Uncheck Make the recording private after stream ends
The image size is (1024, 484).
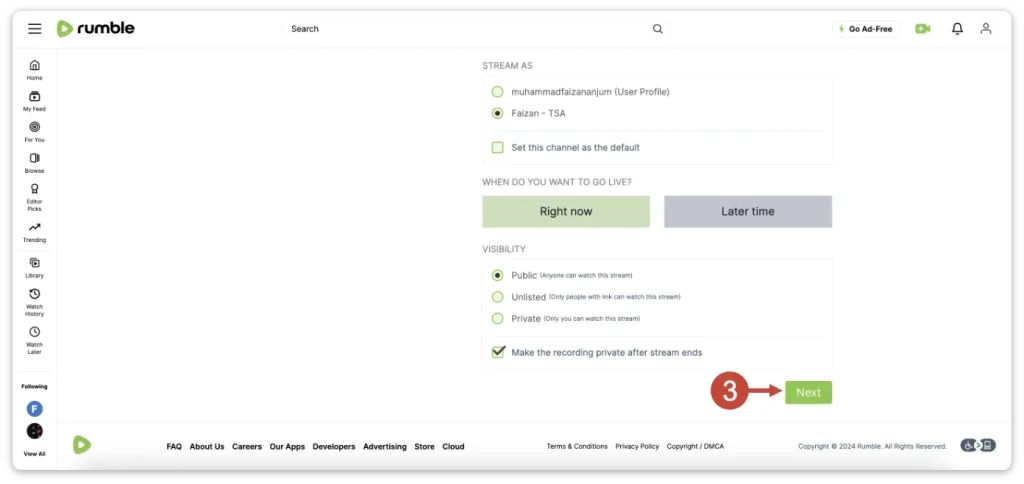pyautogui.click(x=498, y=352)
